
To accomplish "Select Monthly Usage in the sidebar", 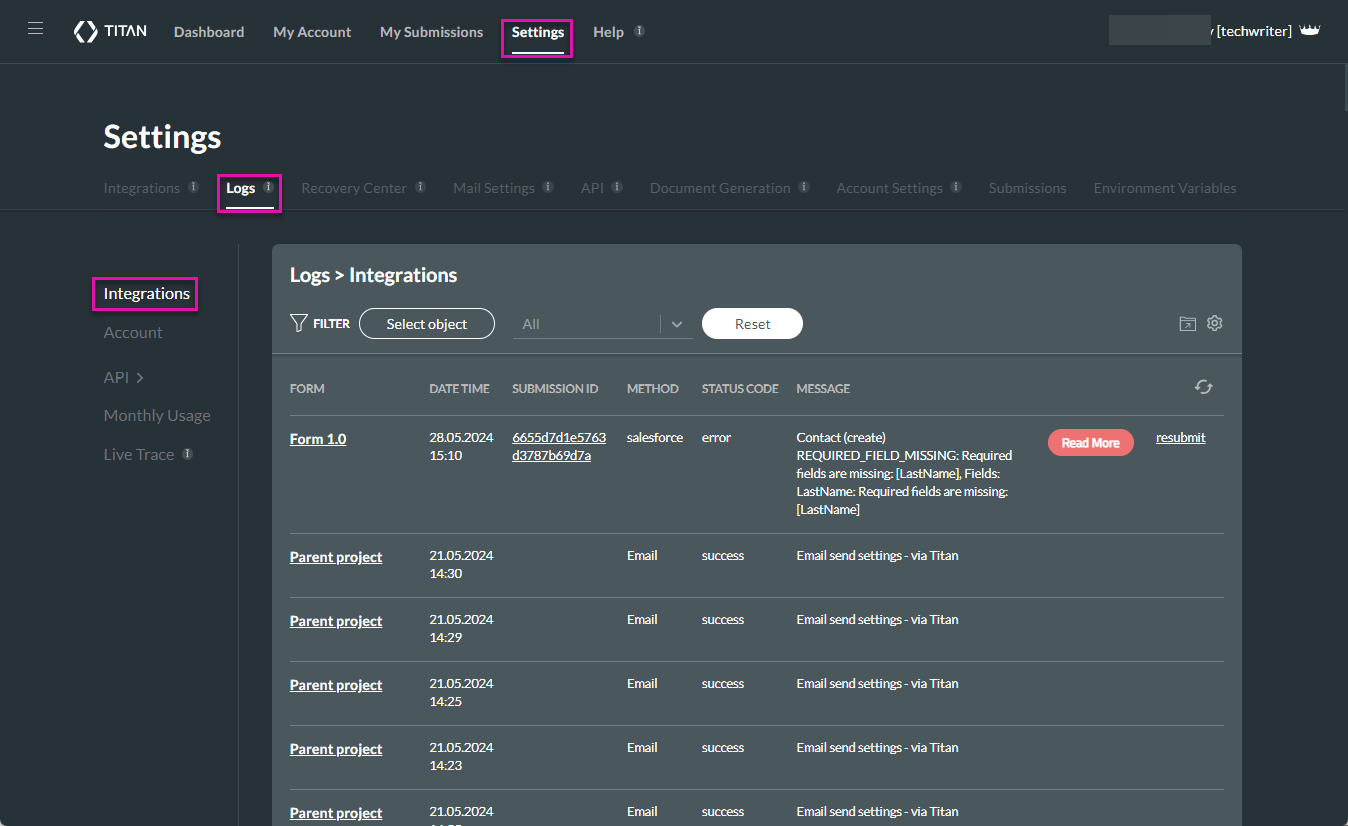I will point(156,415).
